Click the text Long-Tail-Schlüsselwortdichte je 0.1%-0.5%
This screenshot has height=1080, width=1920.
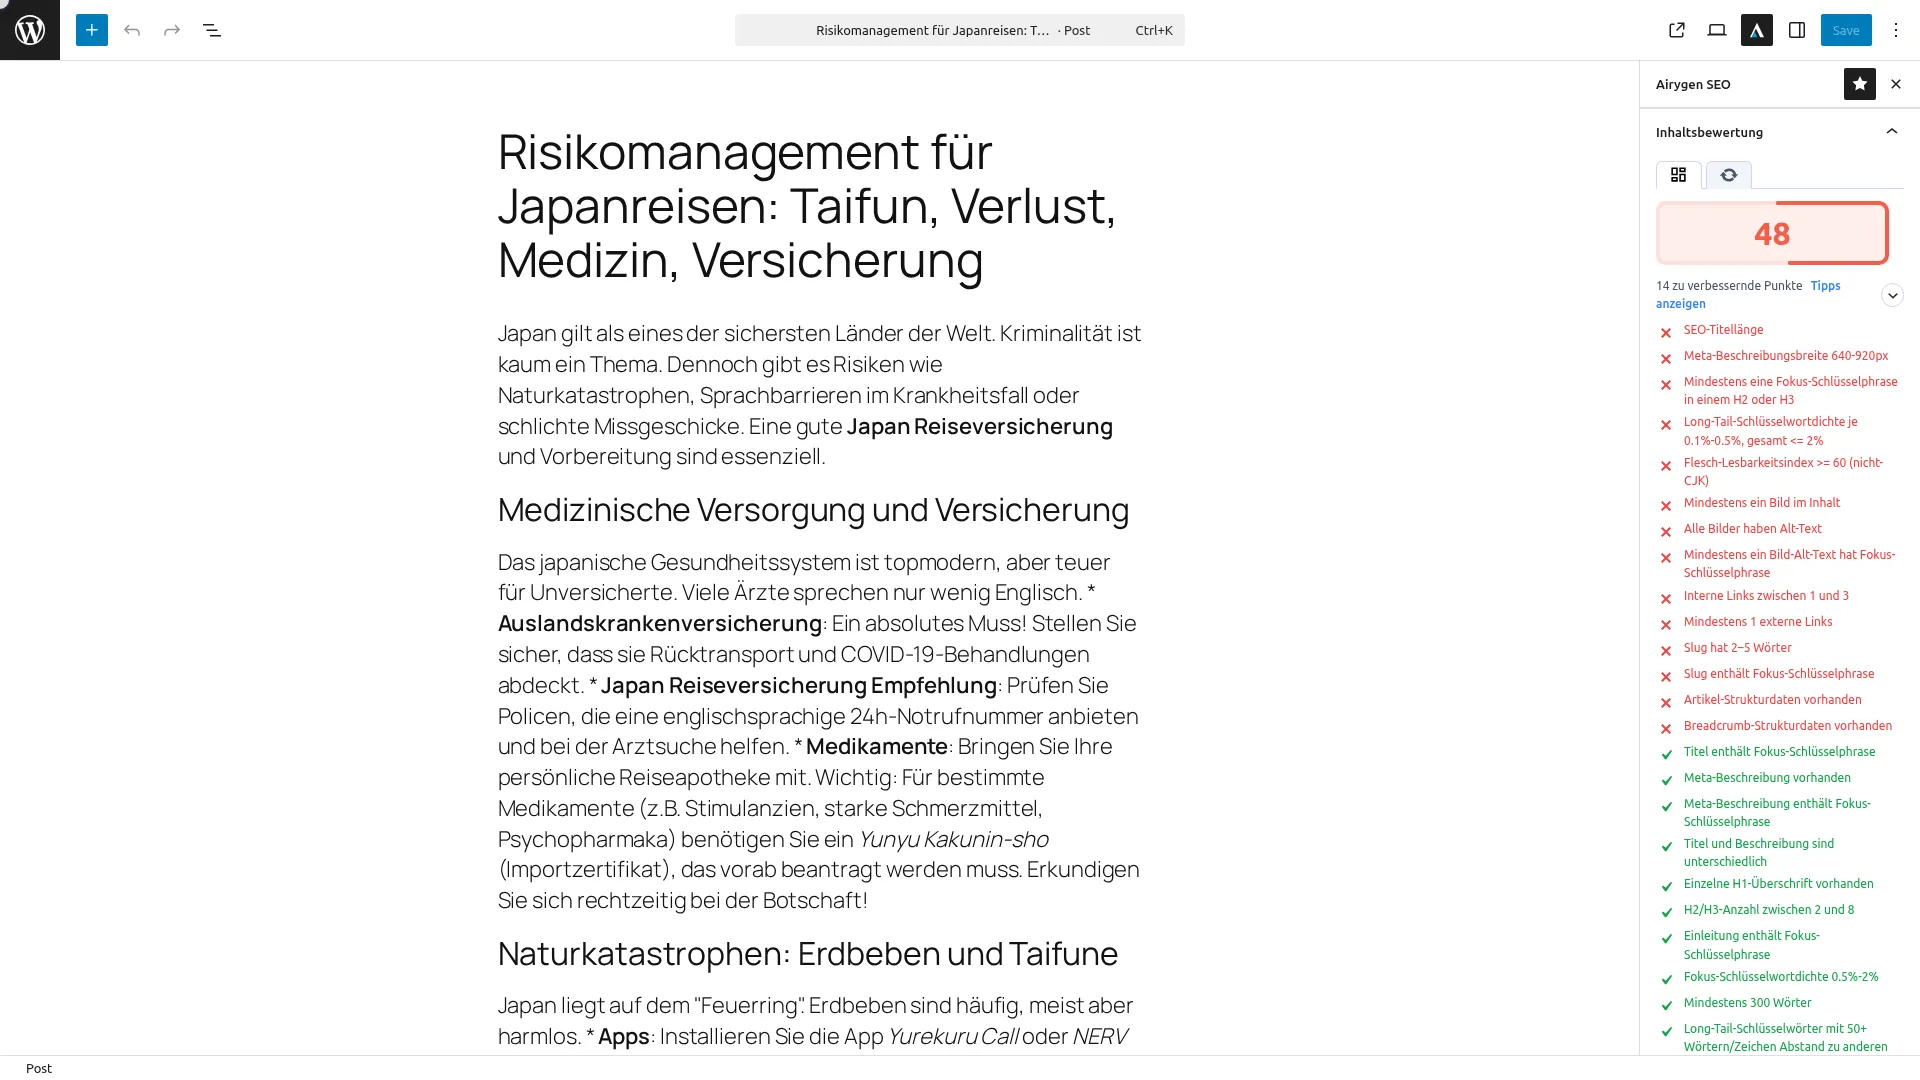pyautogui.click(x=1770, y=431)
